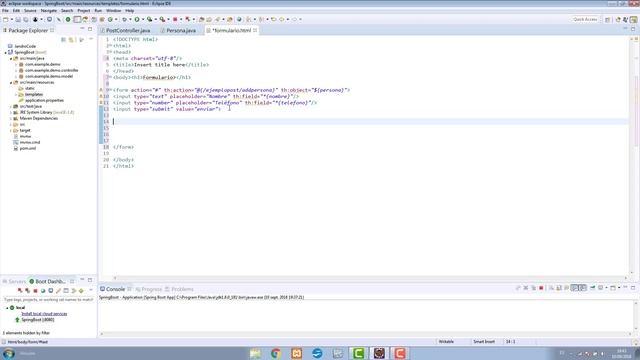Switch to the Progress tab

pyautogui.click(x=149, y=289)
